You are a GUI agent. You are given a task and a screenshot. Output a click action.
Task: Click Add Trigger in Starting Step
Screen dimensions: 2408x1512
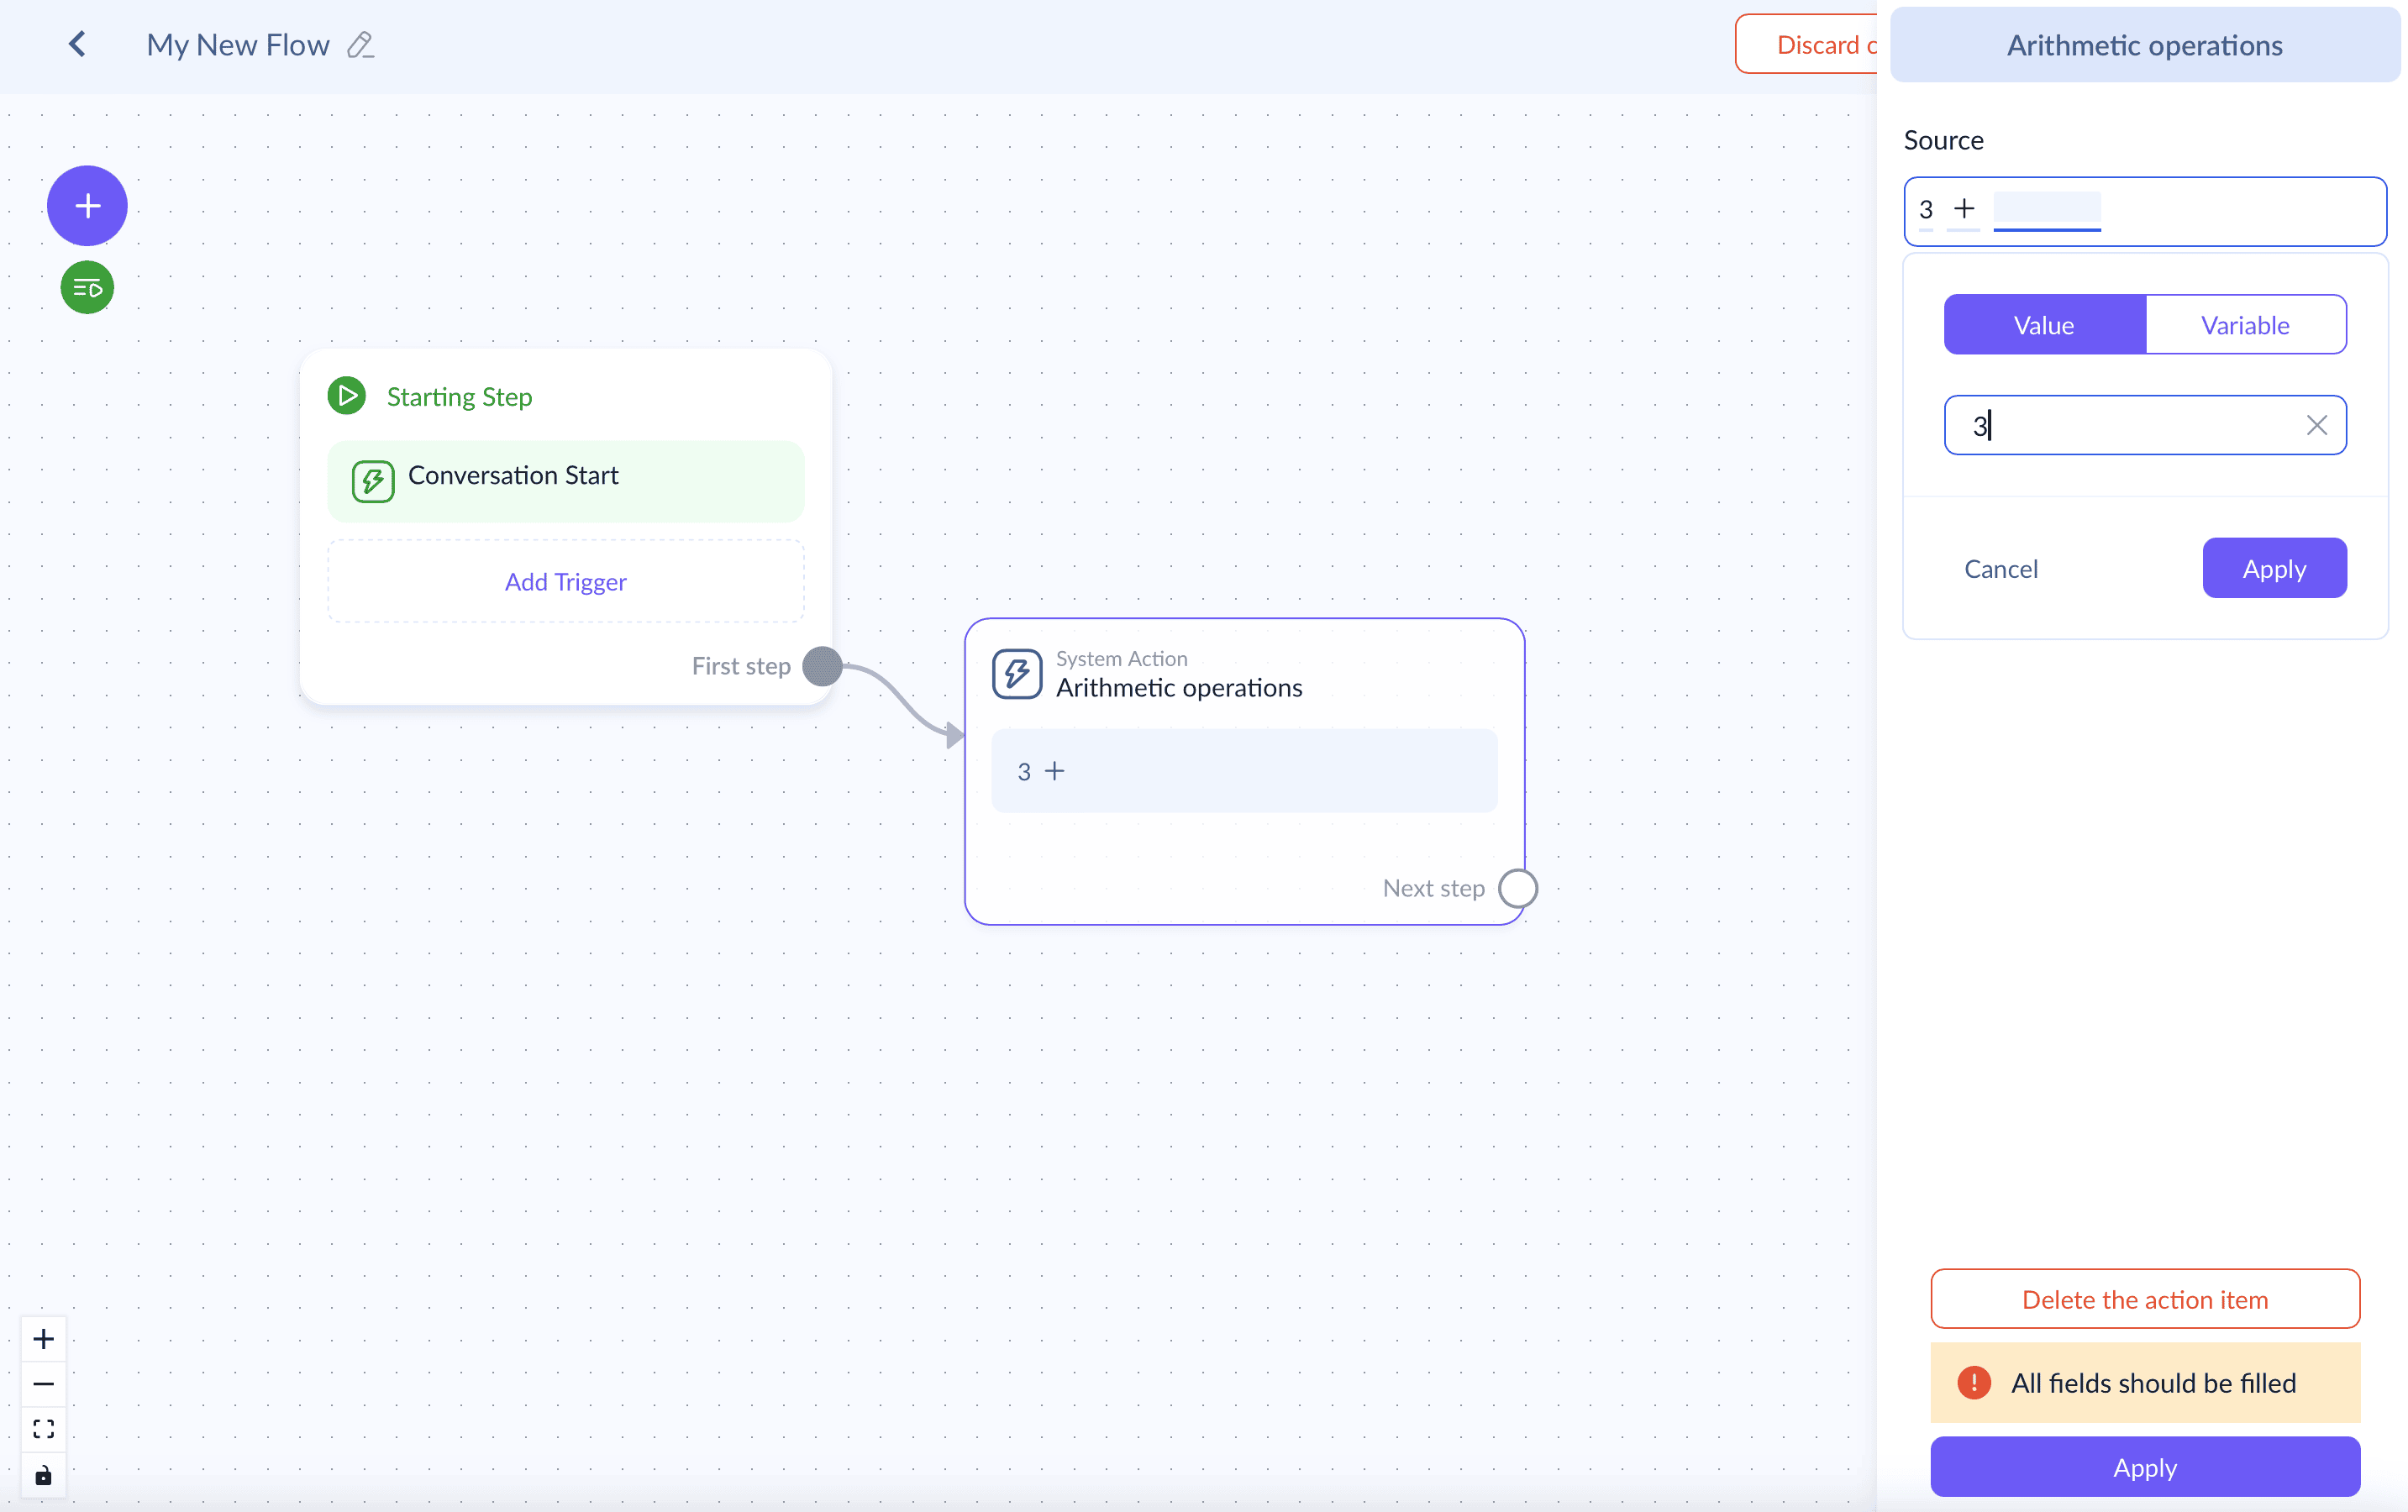click(565, 582)
